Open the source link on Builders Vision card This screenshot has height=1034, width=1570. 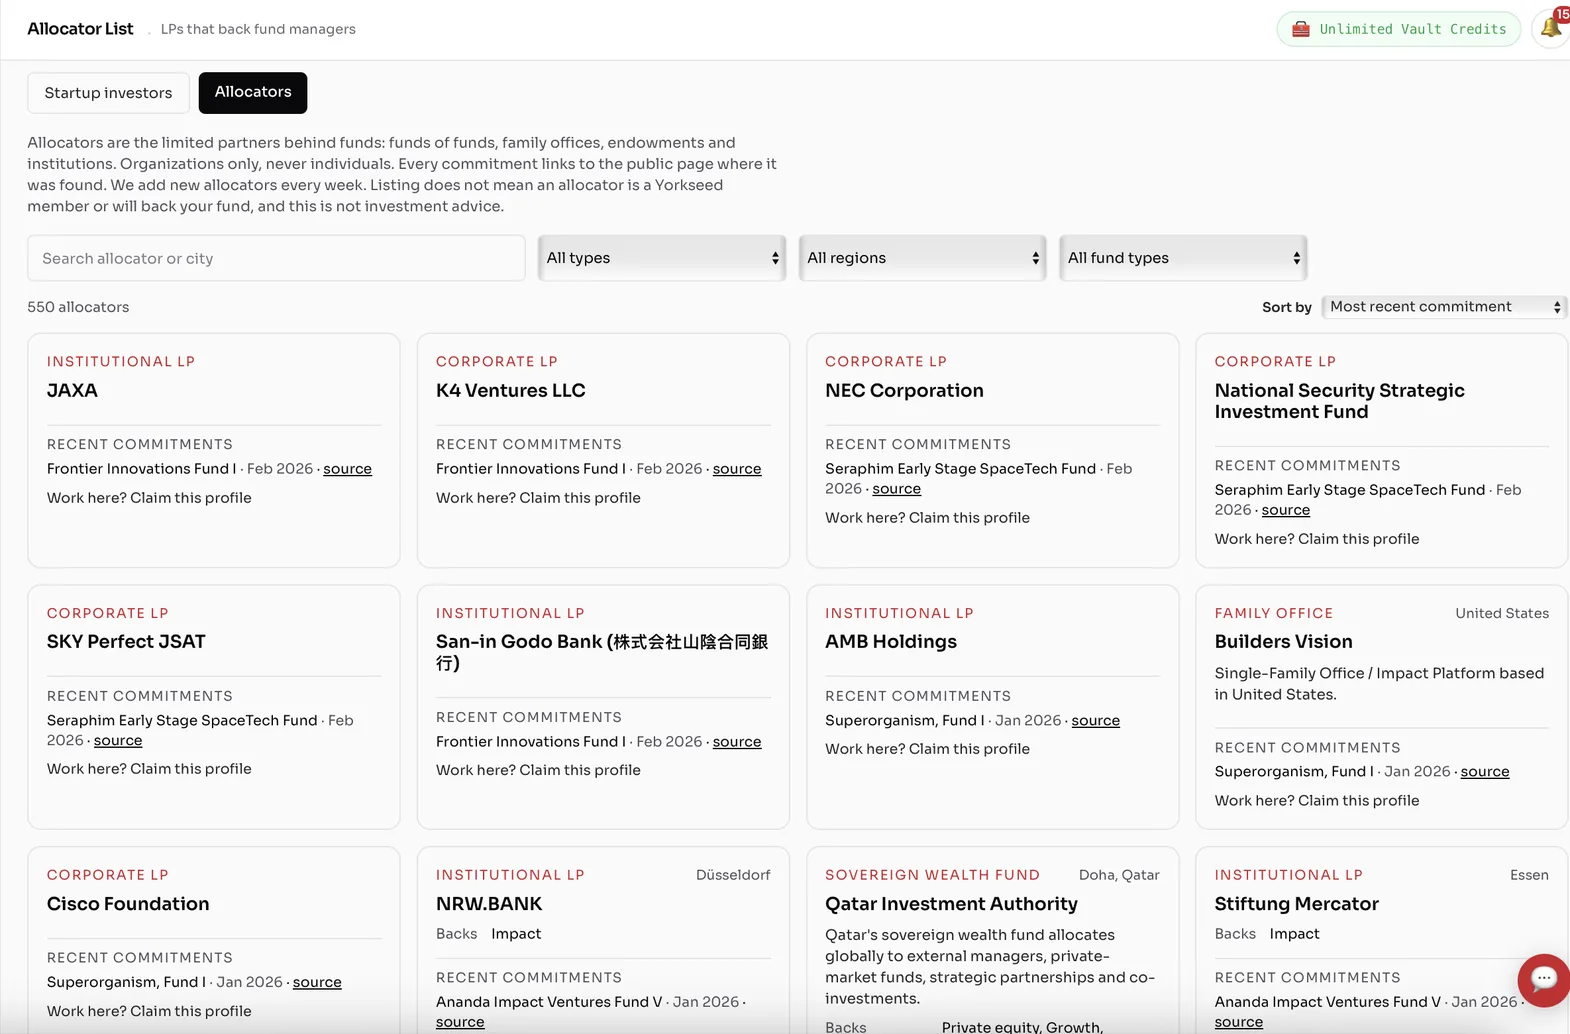click(x=1485, y=772)
